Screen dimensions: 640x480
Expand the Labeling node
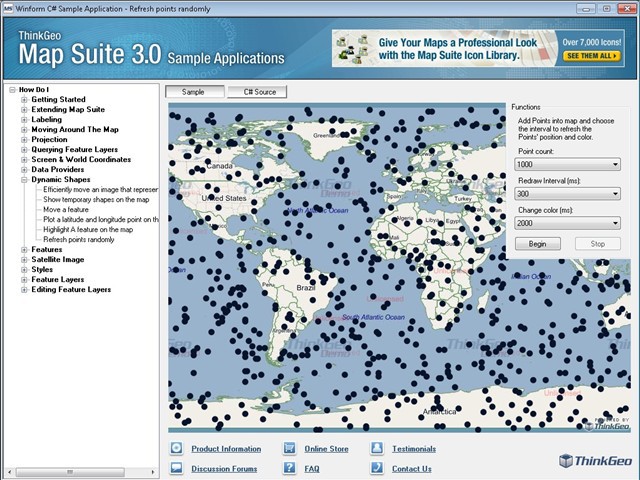24,120
